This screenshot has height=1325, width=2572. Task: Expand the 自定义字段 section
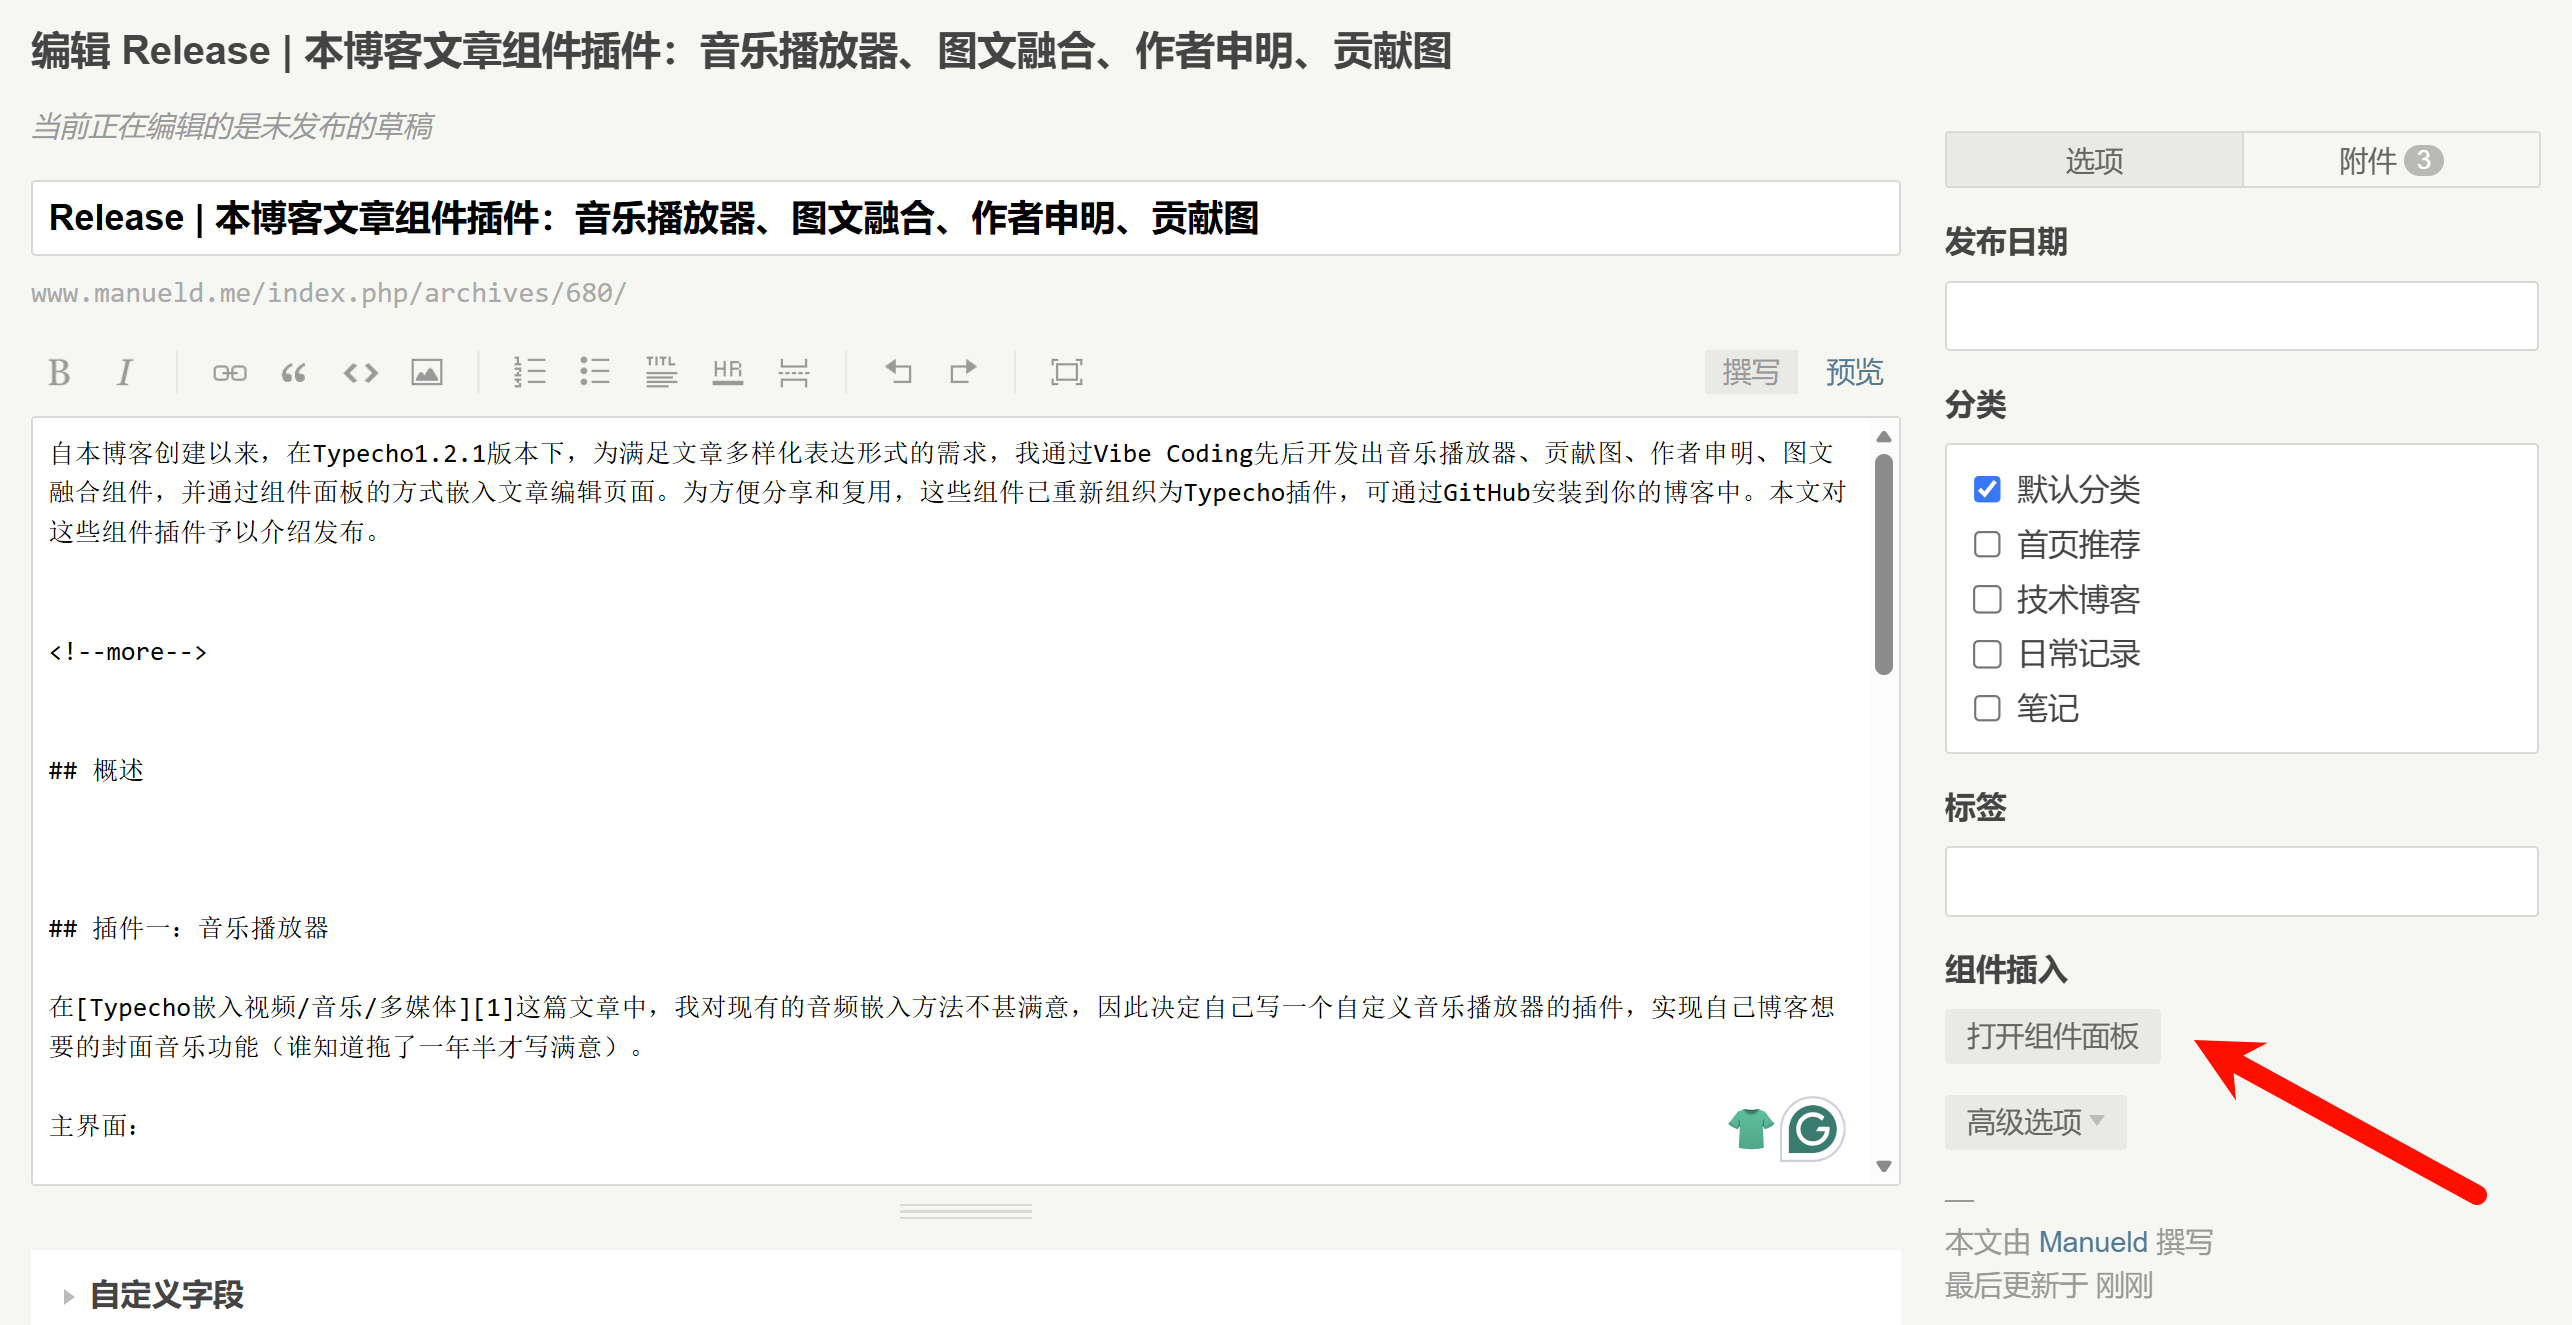[166, 1295]
